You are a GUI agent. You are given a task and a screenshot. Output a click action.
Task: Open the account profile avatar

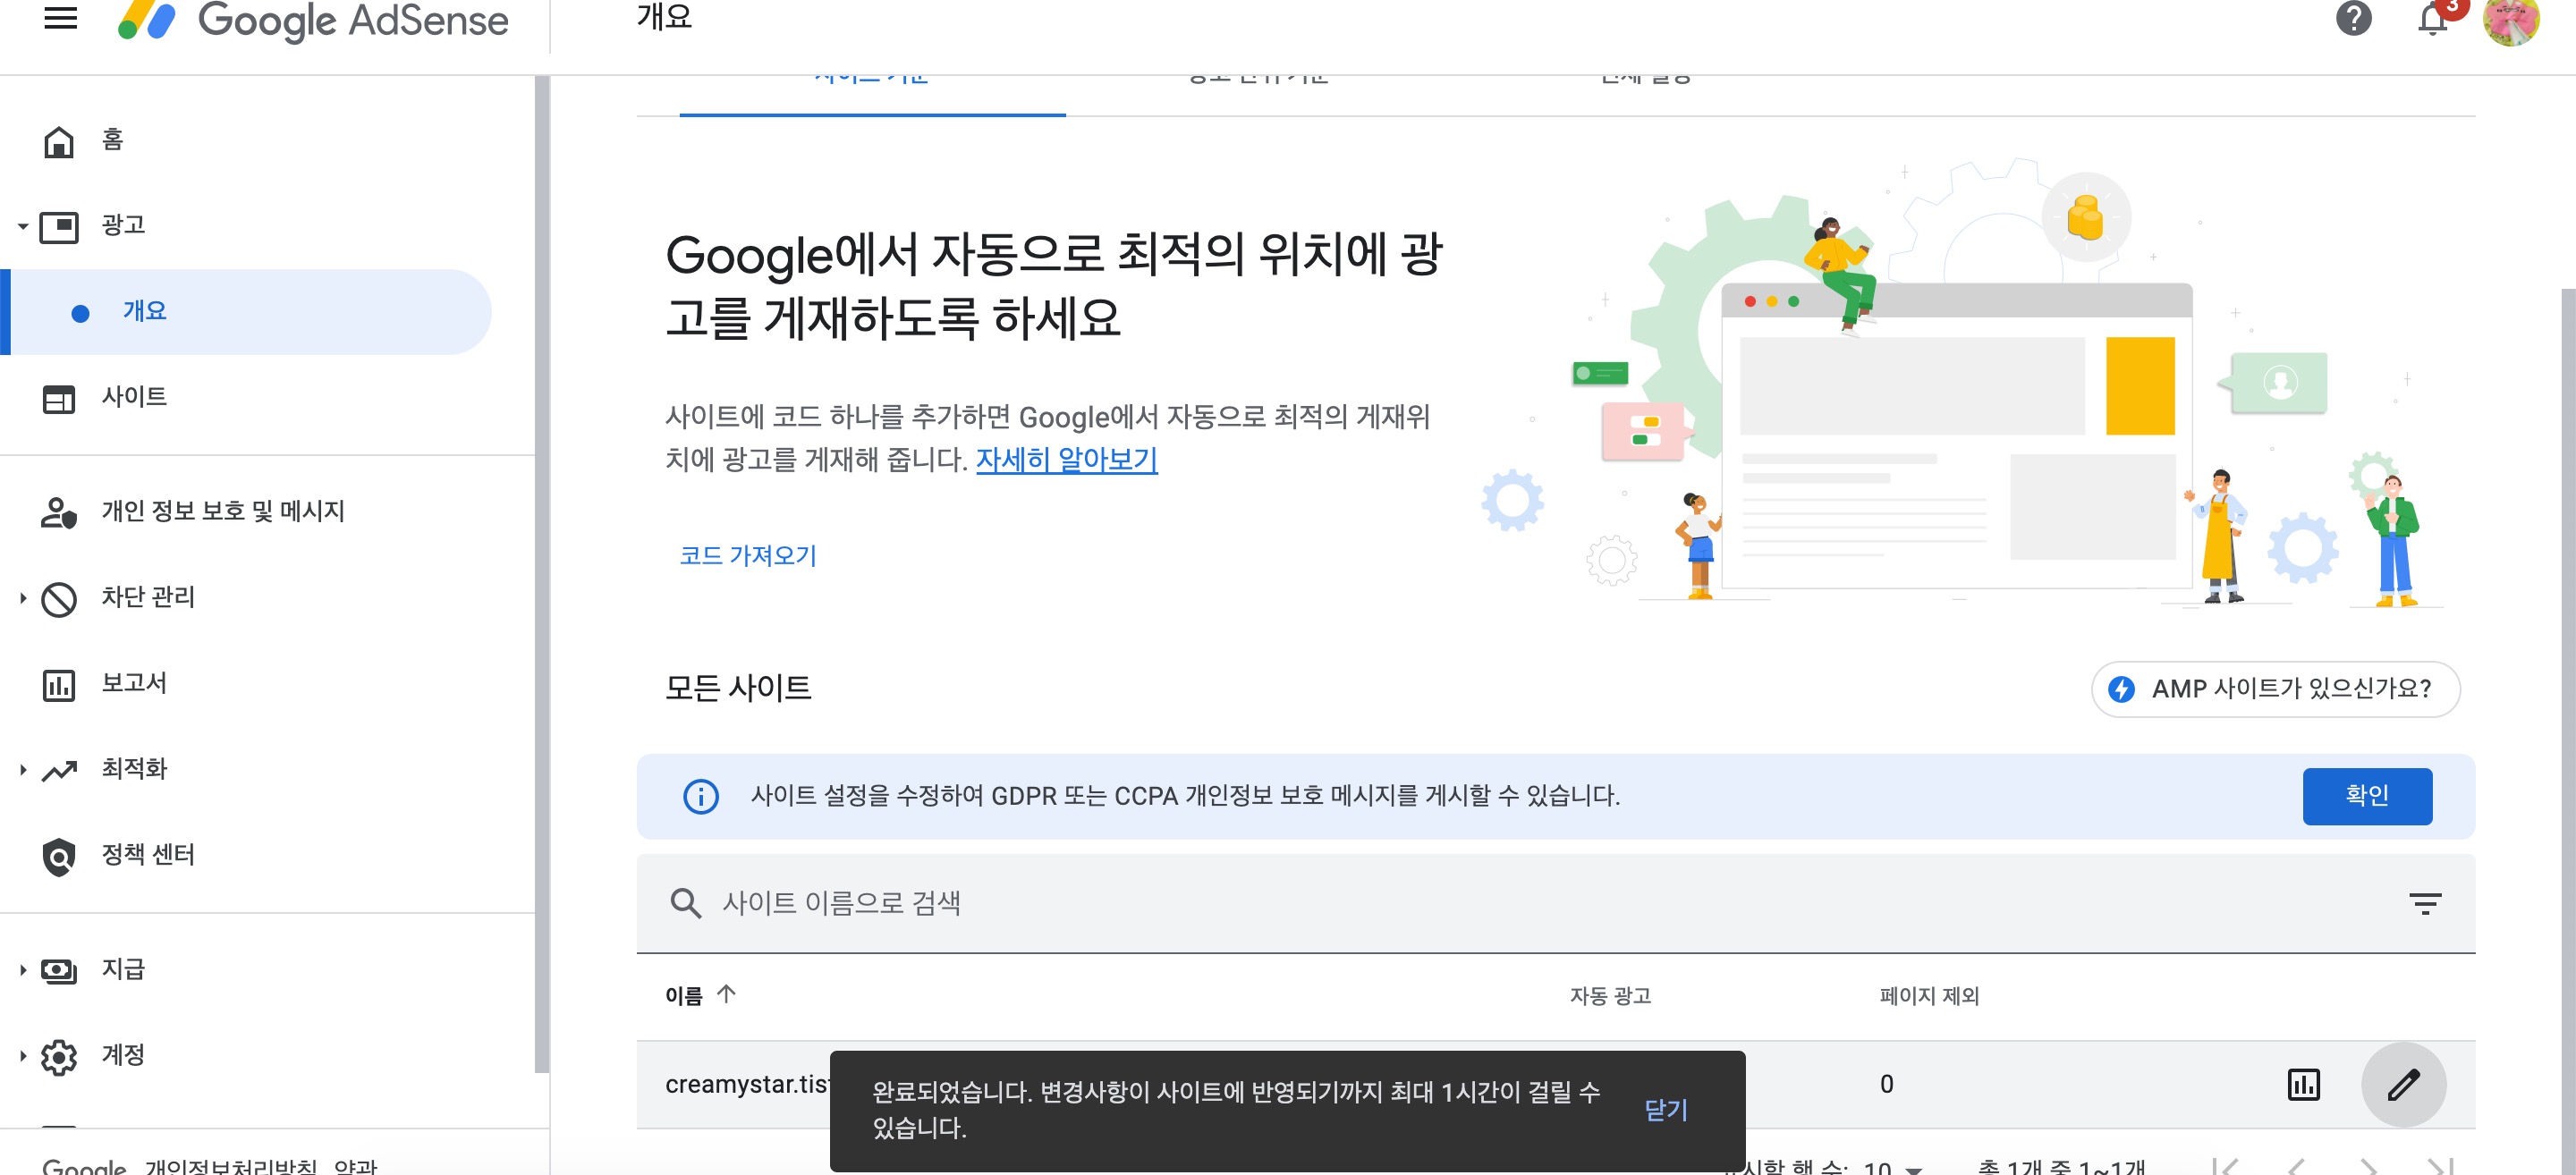coord(2510,20)
